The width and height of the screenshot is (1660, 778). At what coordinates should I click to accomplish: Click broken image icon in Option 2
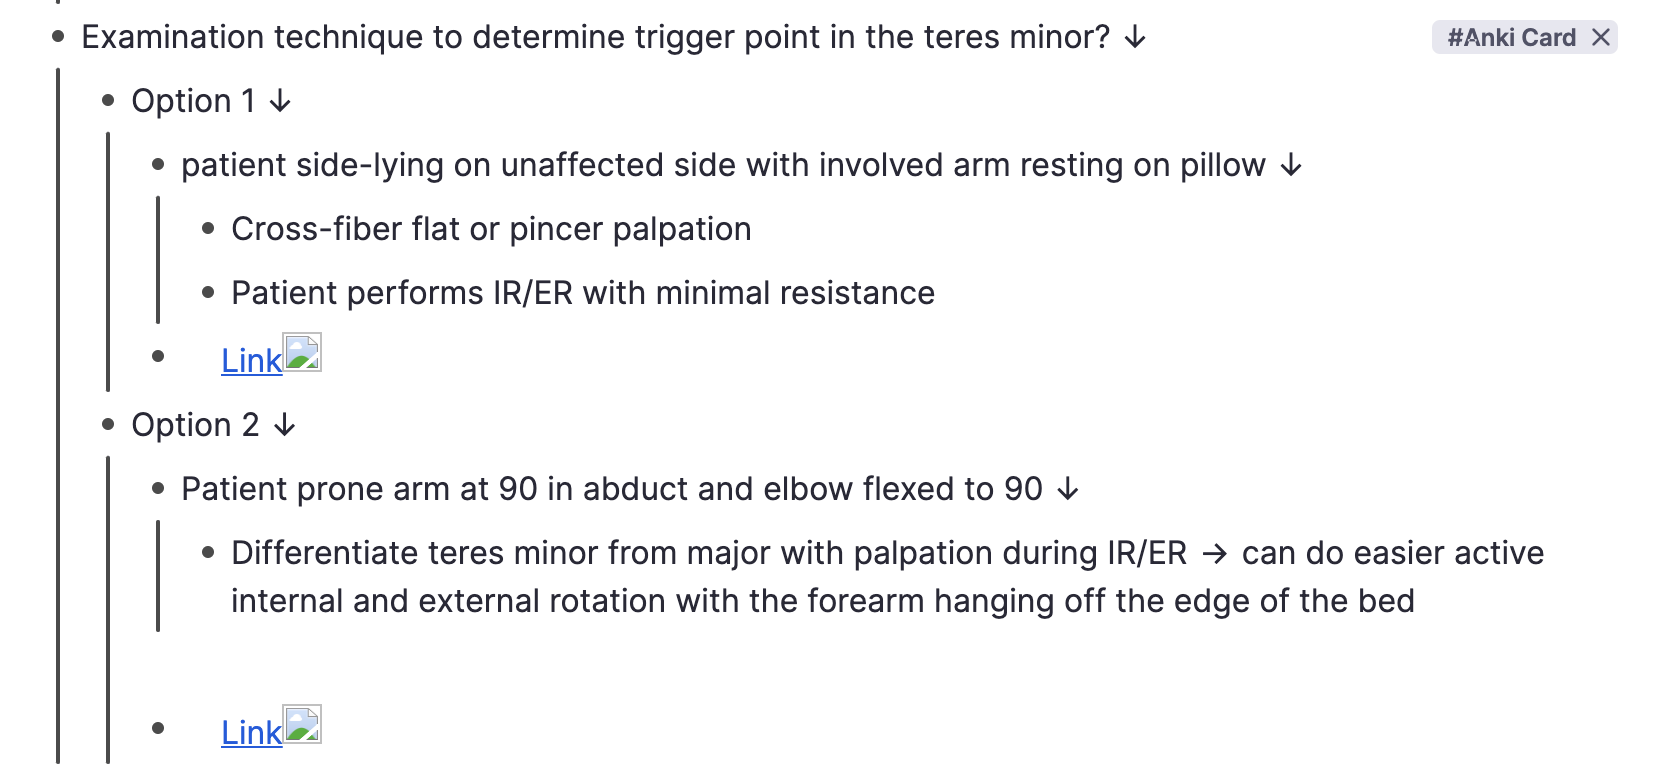[x=302, y=725]
